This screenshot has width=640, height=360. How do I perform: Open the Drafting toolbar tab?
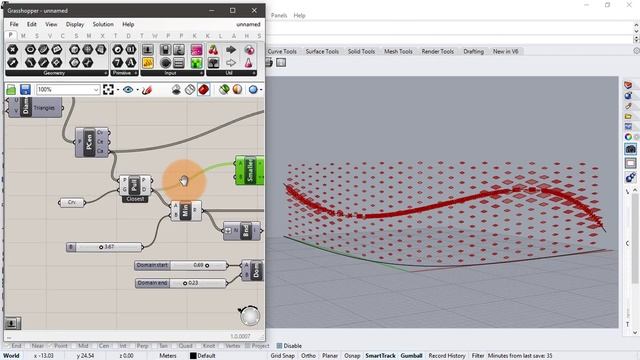click(x=473, y=51)
